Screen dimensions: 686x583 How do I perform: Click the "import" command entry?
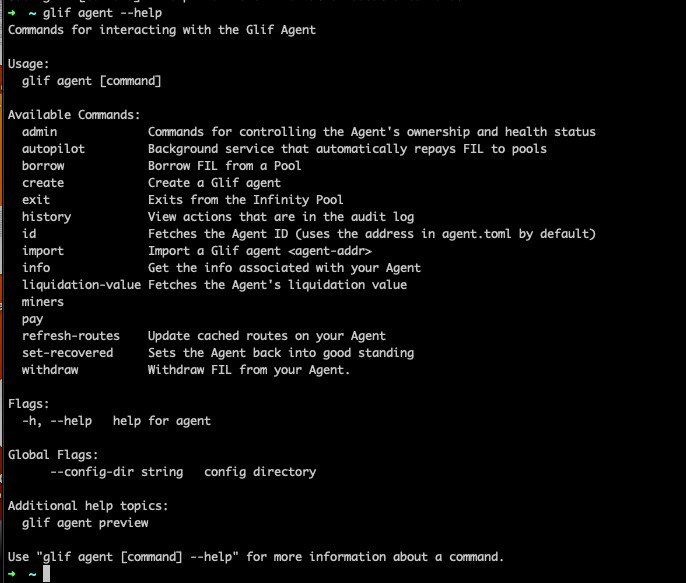coord(43,251)
